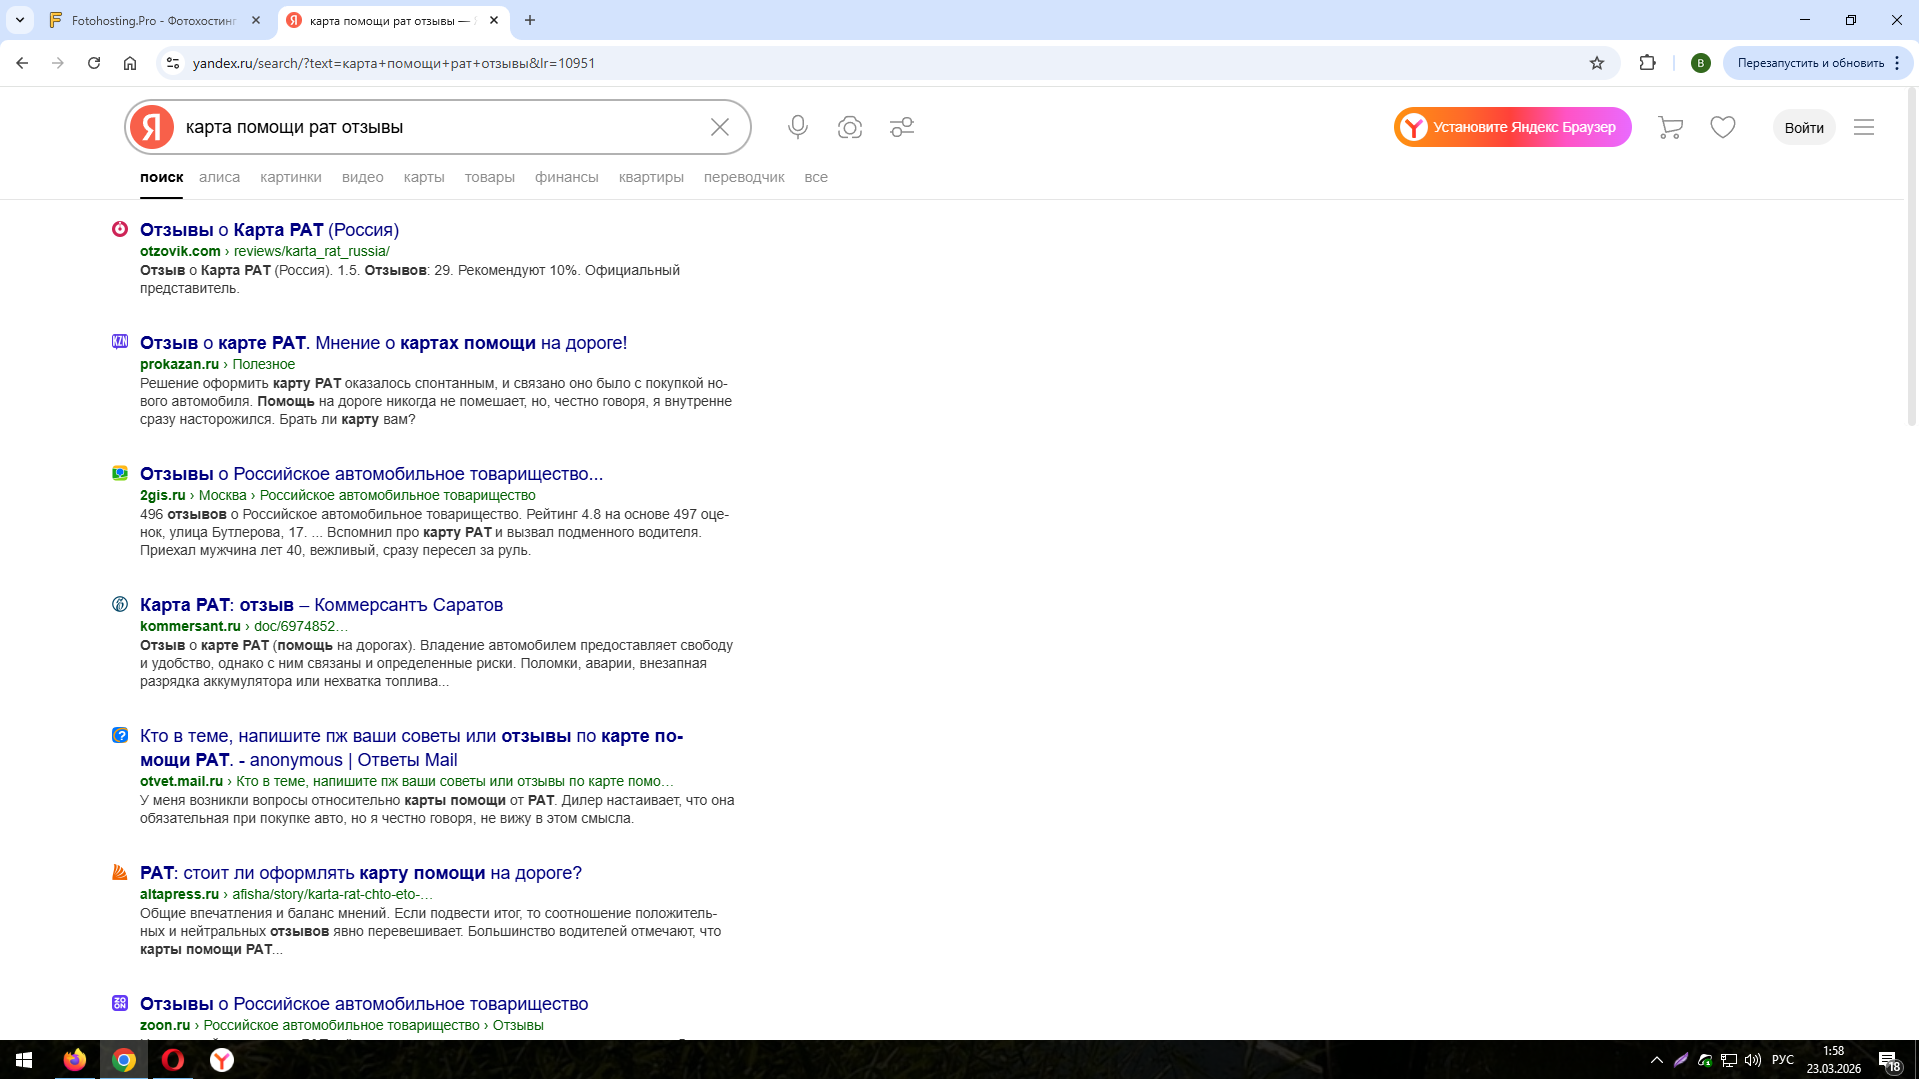Image resolution: width=1919 pixels, height=1079 pixels.
Task: Launch Opera from the taskbar
Action: point(173,1060)
